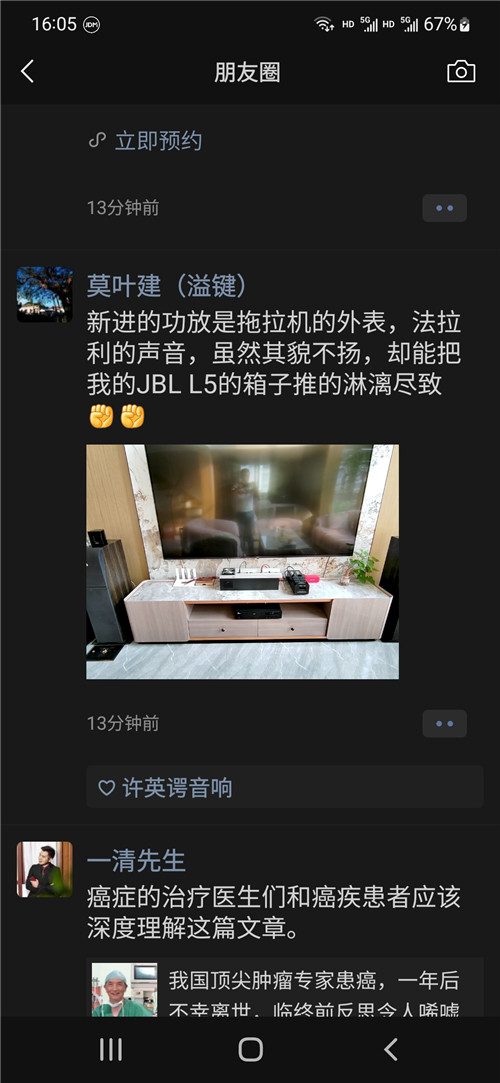Screen dimensions: 500x1083
Task: Expand like/comment options under TV photo
Action: pos(445,724)
